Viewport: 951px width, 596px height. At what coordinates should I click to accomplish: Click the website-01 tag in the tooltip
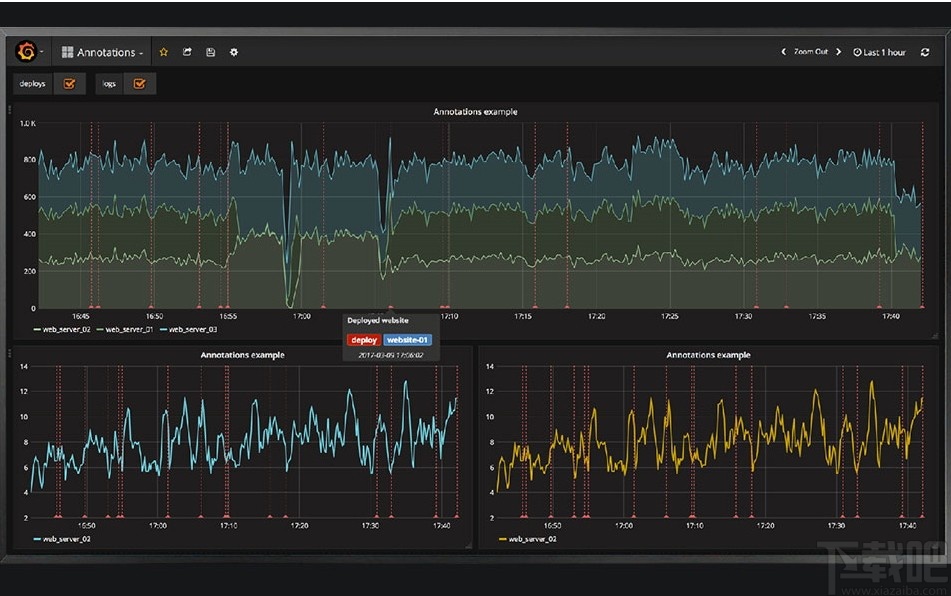[x=408, y=340]
